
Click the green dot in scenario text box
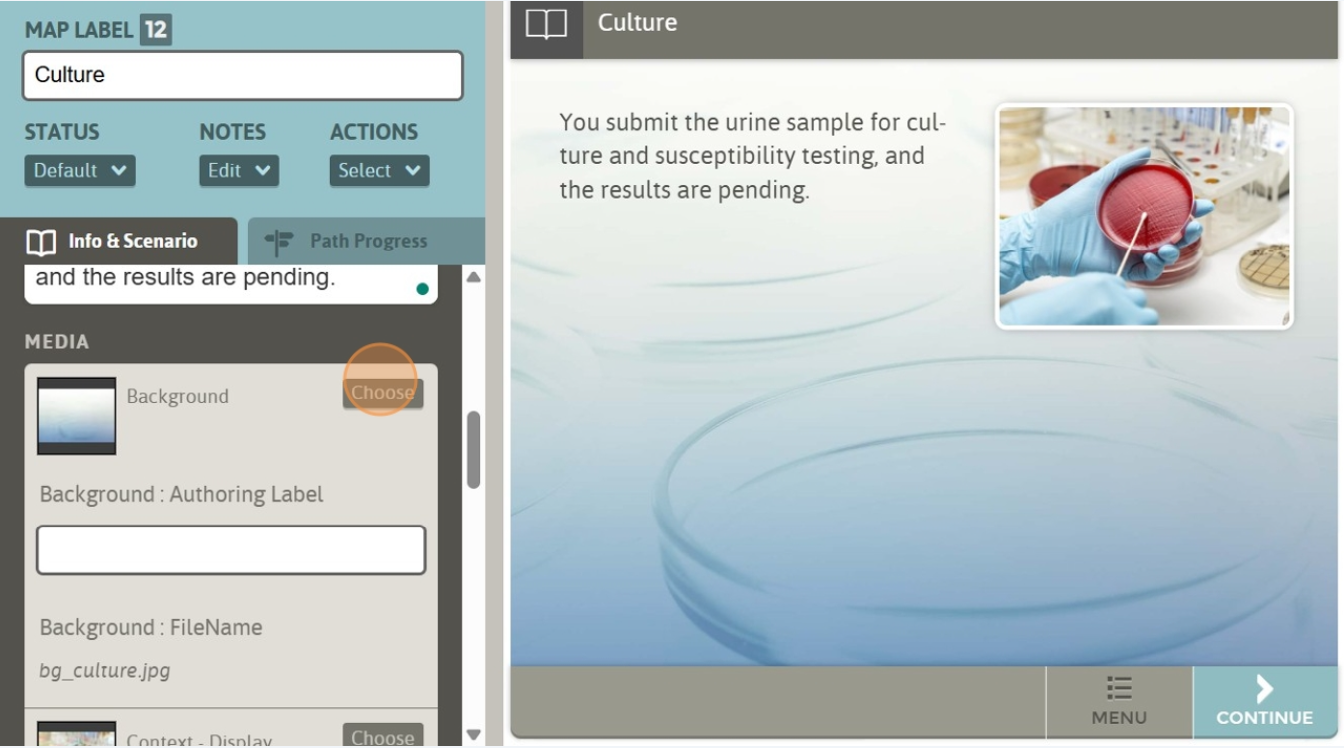pyautogui.click(x=422, y=289)
